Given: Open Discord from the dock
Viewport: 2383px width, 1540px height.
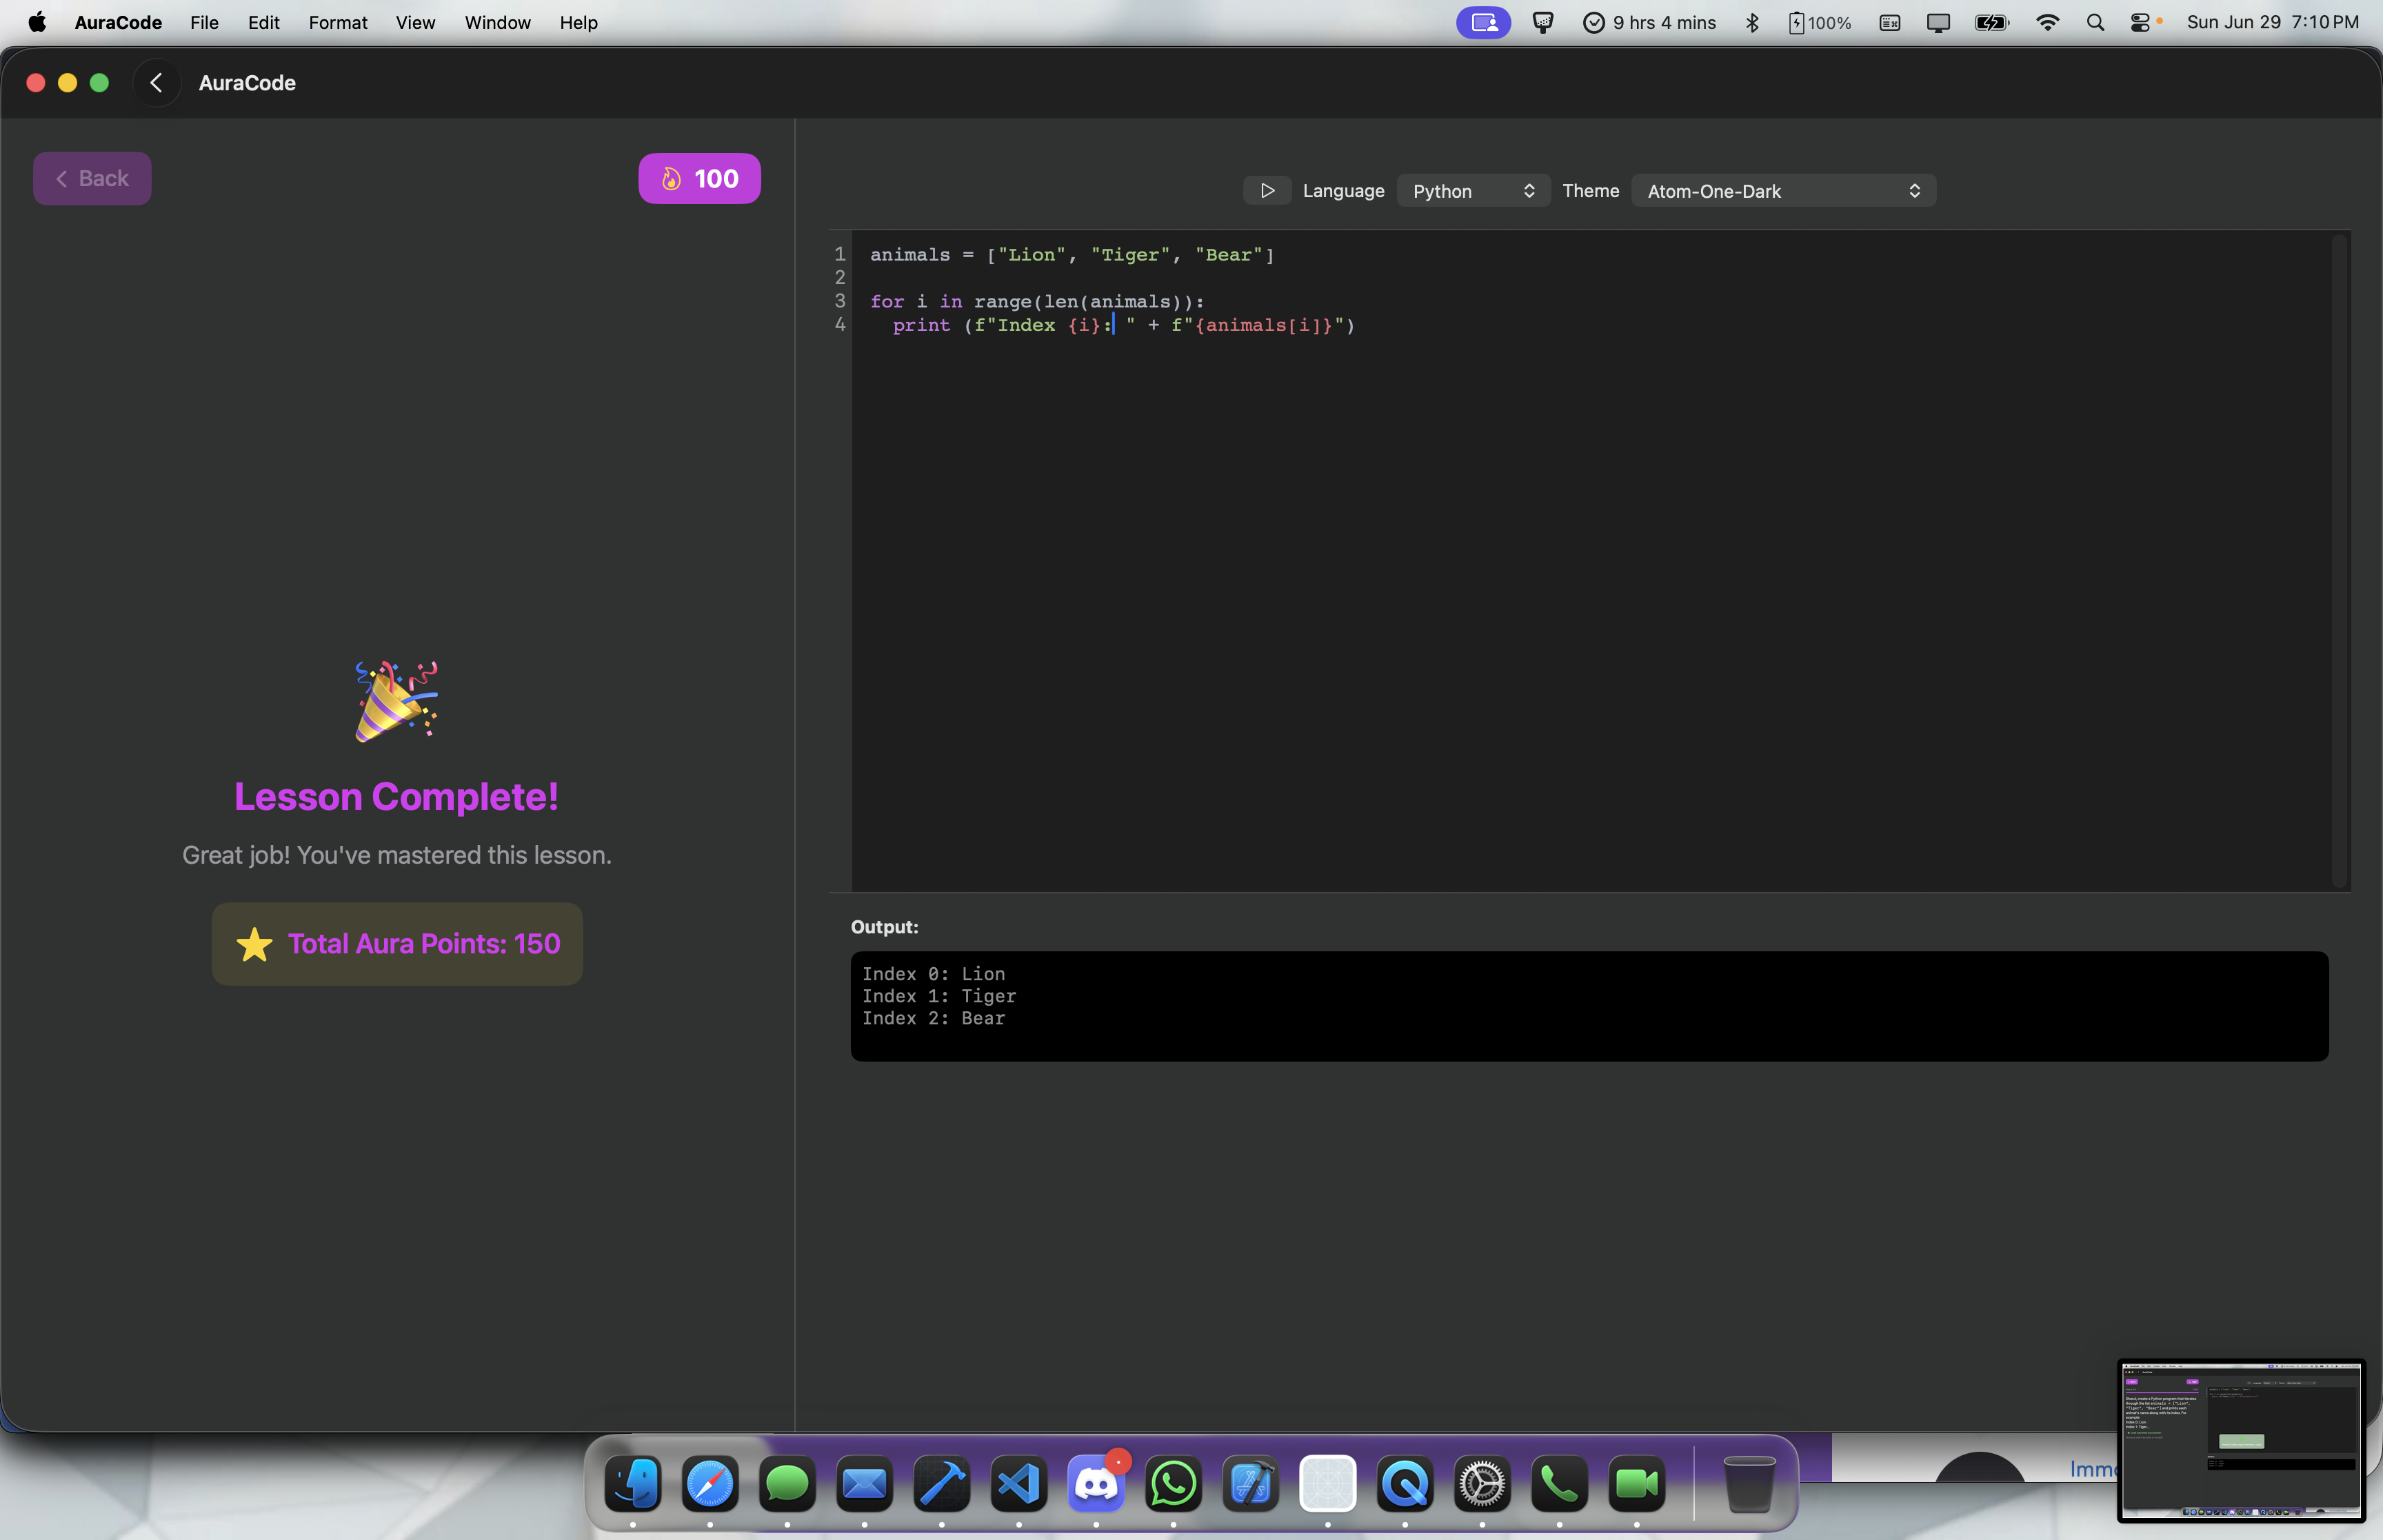Looking at the screenshot, I should tap(1095, 1484).
